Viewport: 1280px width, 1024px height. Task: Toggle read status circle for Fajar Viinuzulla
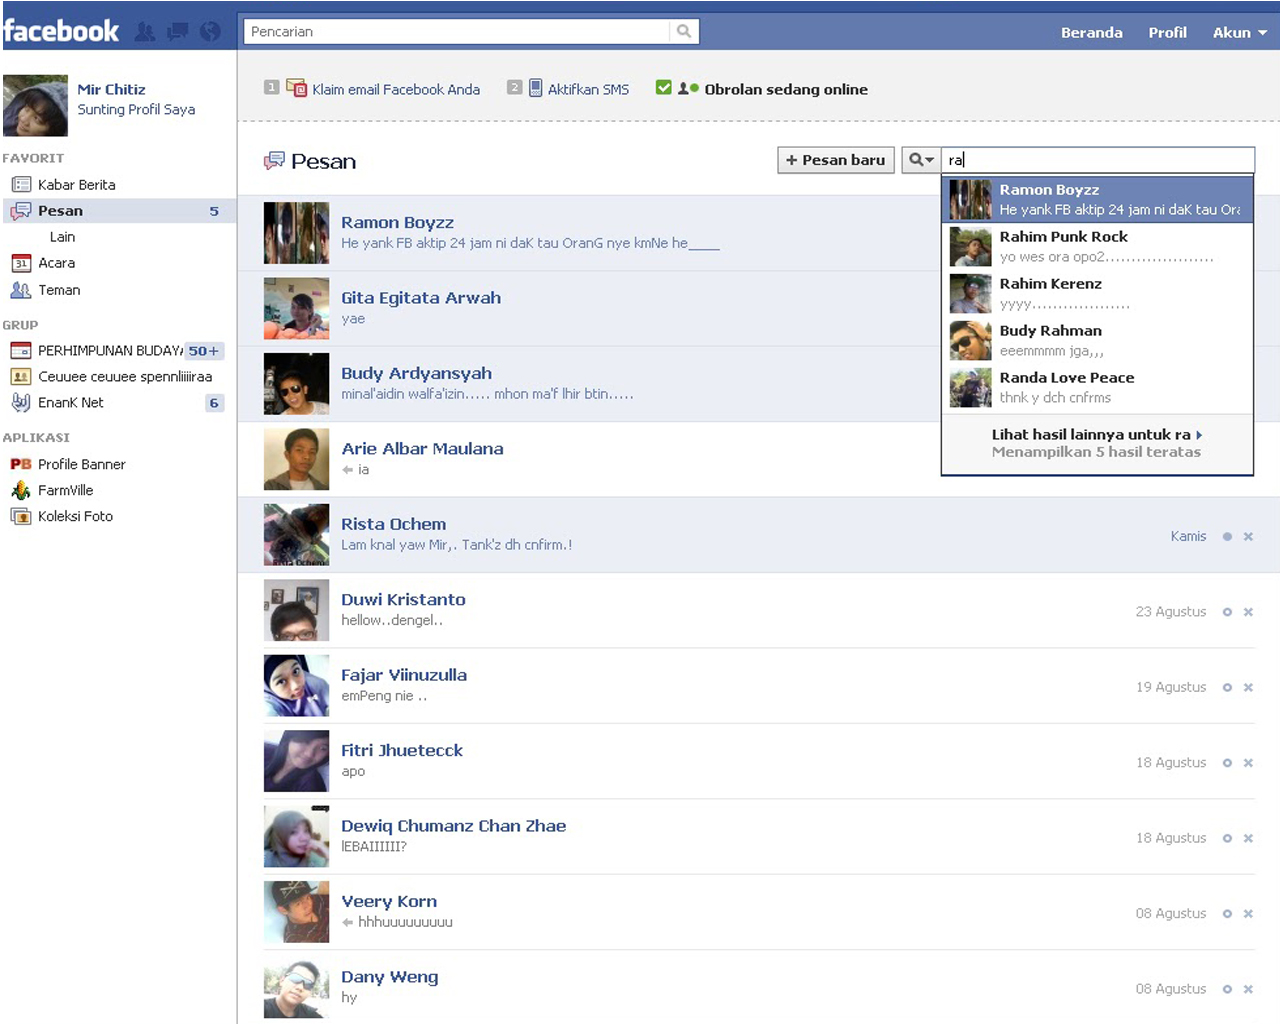coord(1227,688)
